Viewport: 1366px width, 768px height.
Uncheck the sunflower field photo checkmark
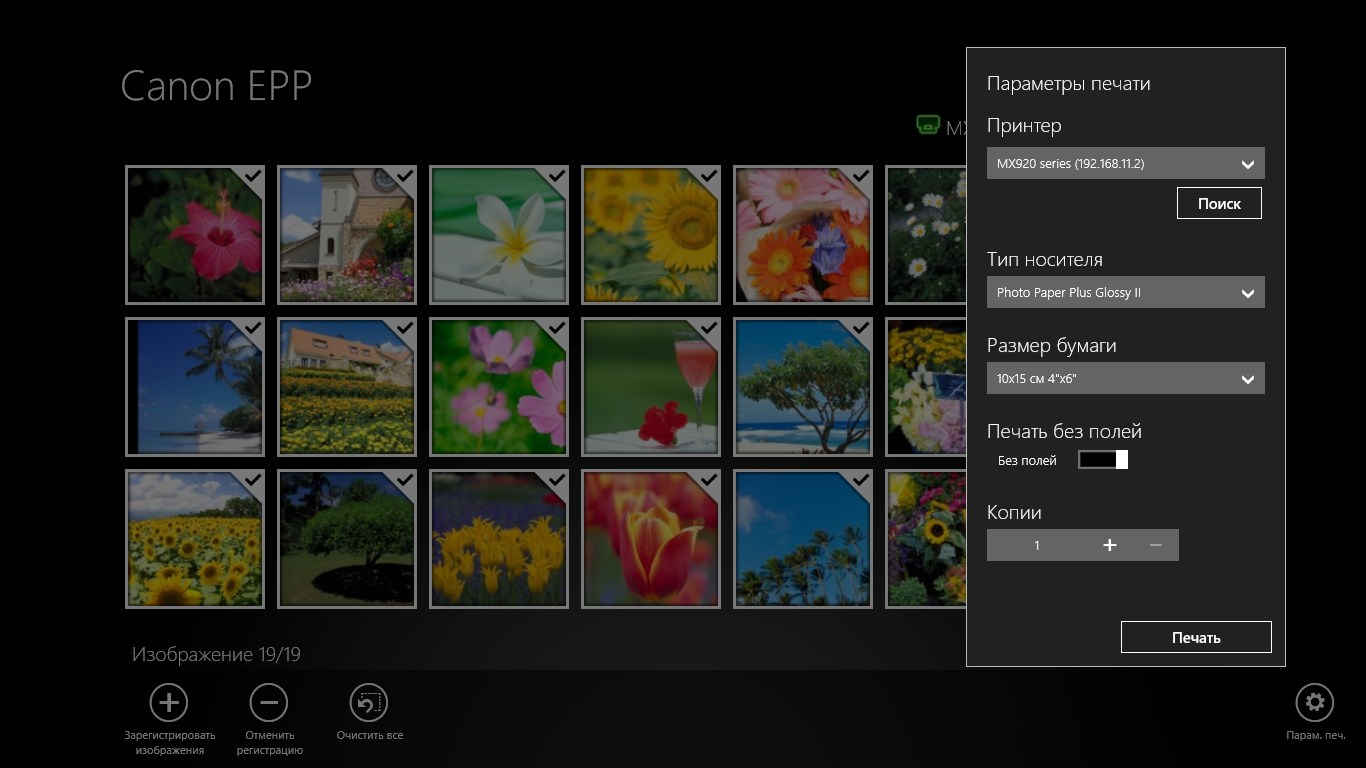pos(252,480)
